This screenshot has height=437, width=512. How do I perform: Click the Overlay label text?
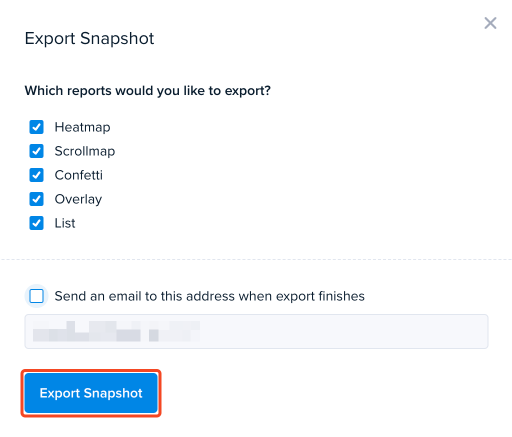click(78, 199)
